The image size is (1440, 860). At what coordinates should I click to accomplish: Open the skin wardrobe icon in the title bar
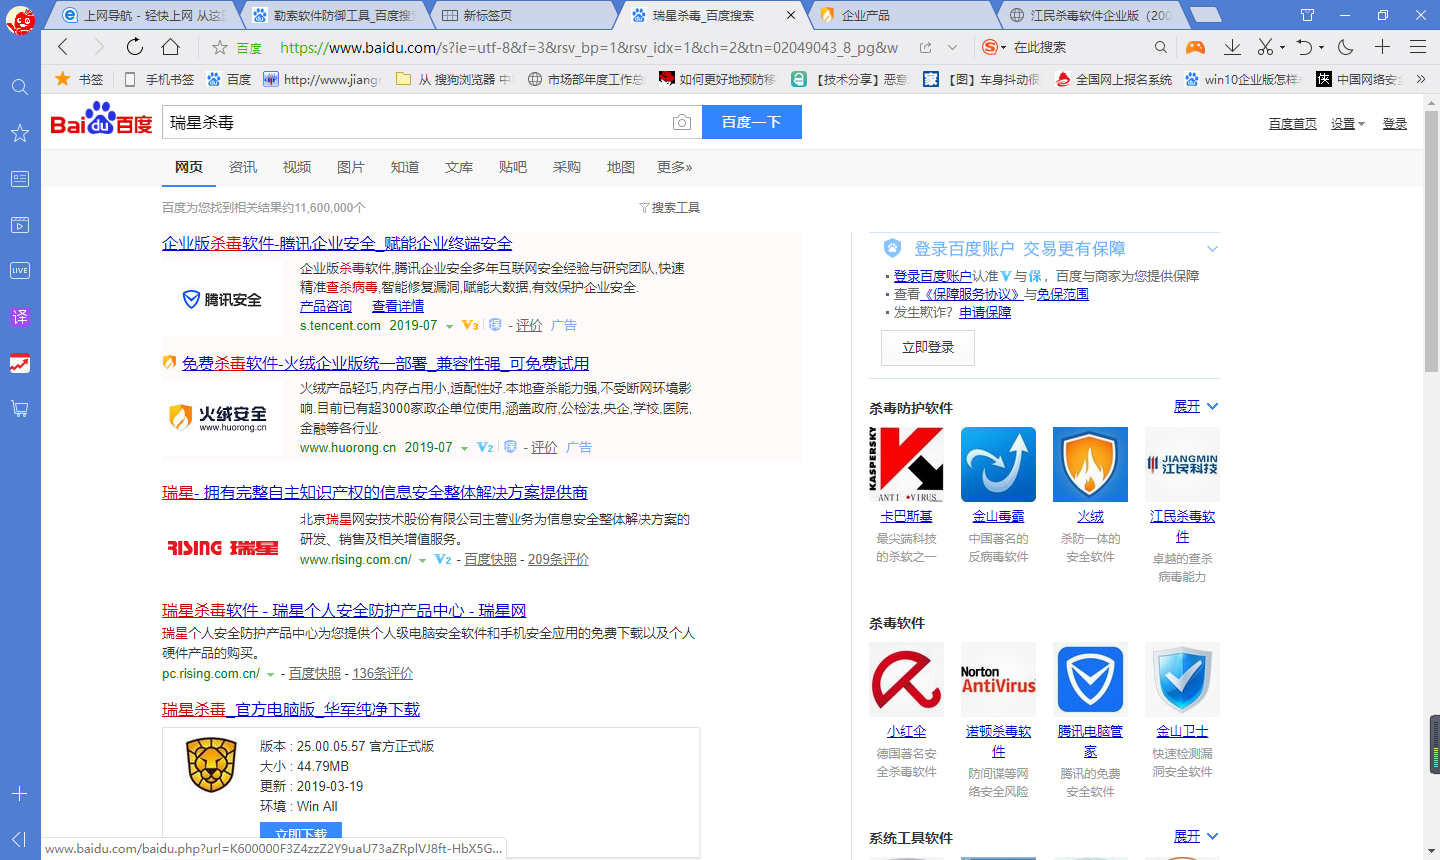click(1307, 15)
